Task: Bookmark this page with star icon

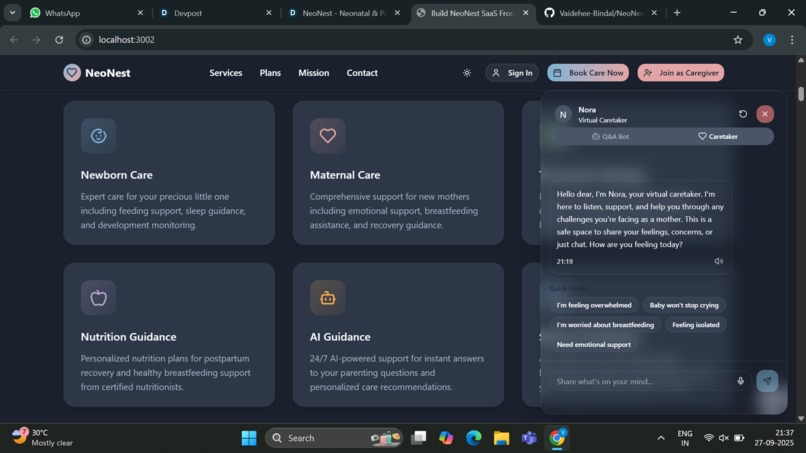Action: coord(738,40)
